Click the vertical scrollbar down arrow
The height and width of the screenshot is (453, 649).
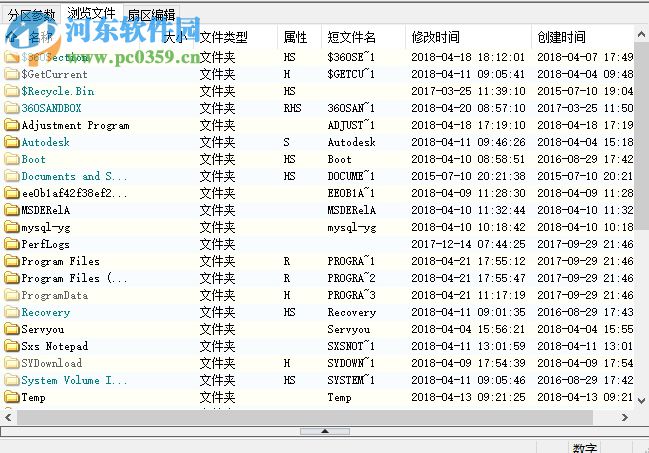coord(641,400)
